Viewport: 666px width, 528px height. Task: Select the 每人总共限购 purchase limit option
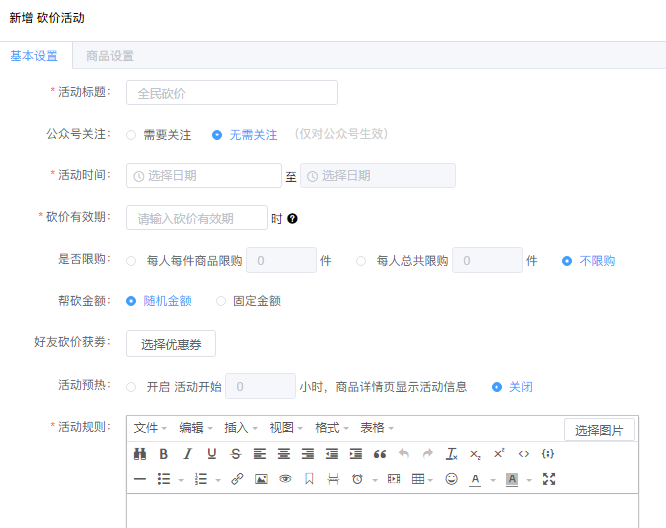coord(361,261)
